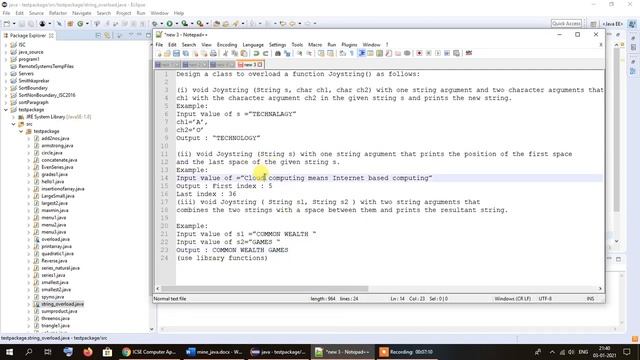Click Open file icon in Notepad++ toolbar
Viewport: 640px width, 360px height.
click(167, 53)
